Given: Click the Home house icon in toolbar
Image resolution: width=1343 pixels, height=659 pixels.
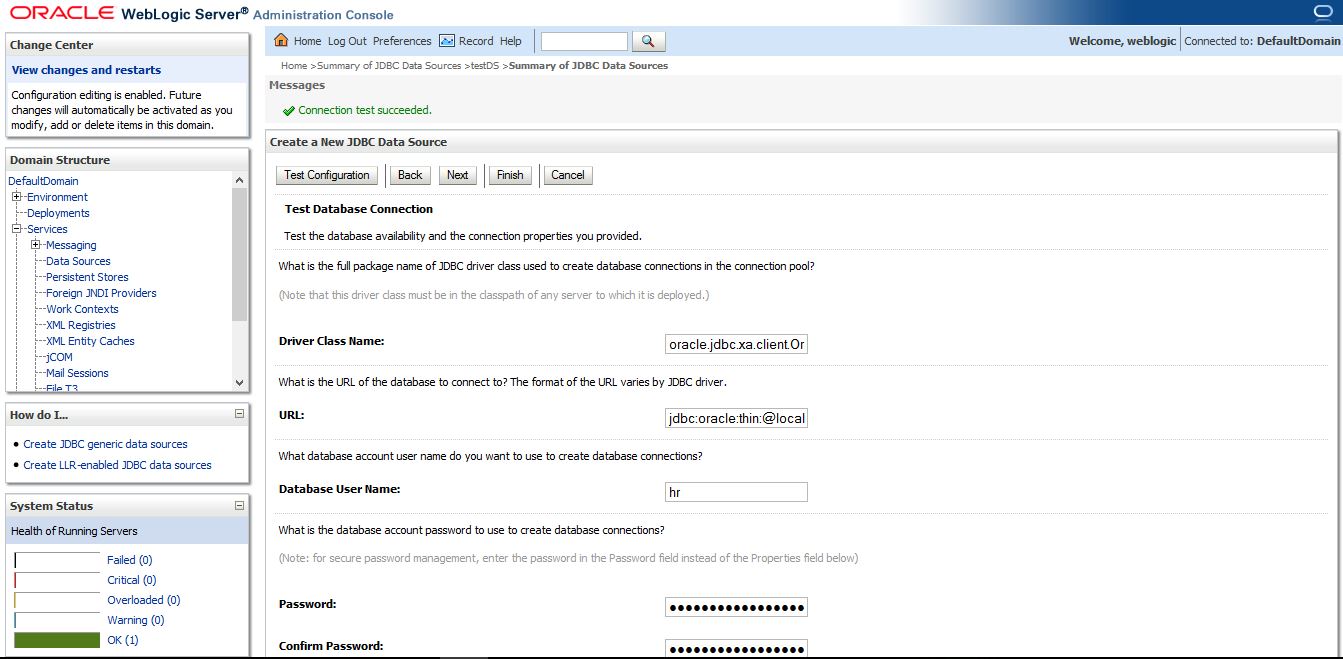Looking at the screenshot, I should 281,41.
